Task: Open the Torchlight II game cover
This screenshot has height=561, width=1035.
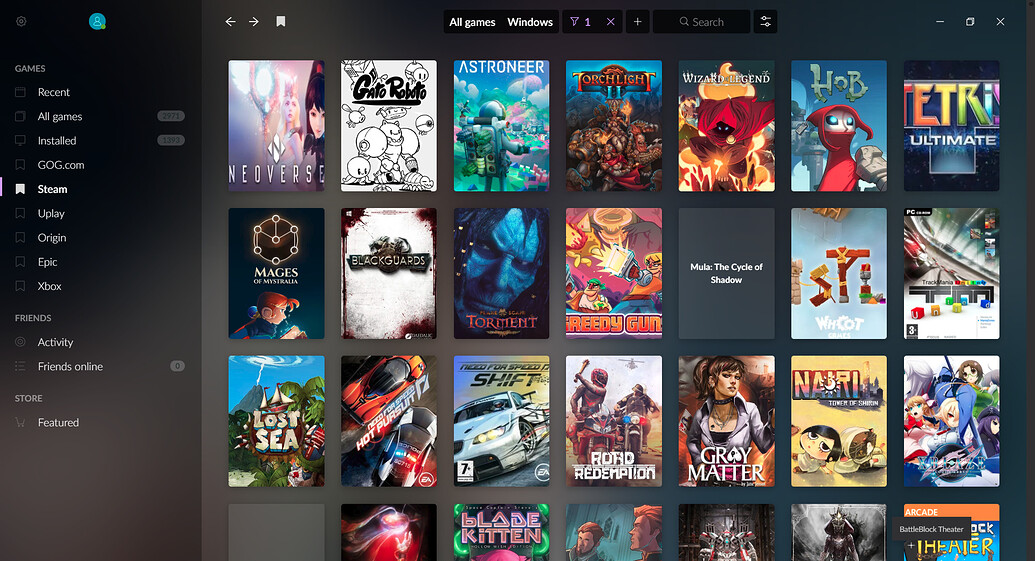Action: click(614, 126)
